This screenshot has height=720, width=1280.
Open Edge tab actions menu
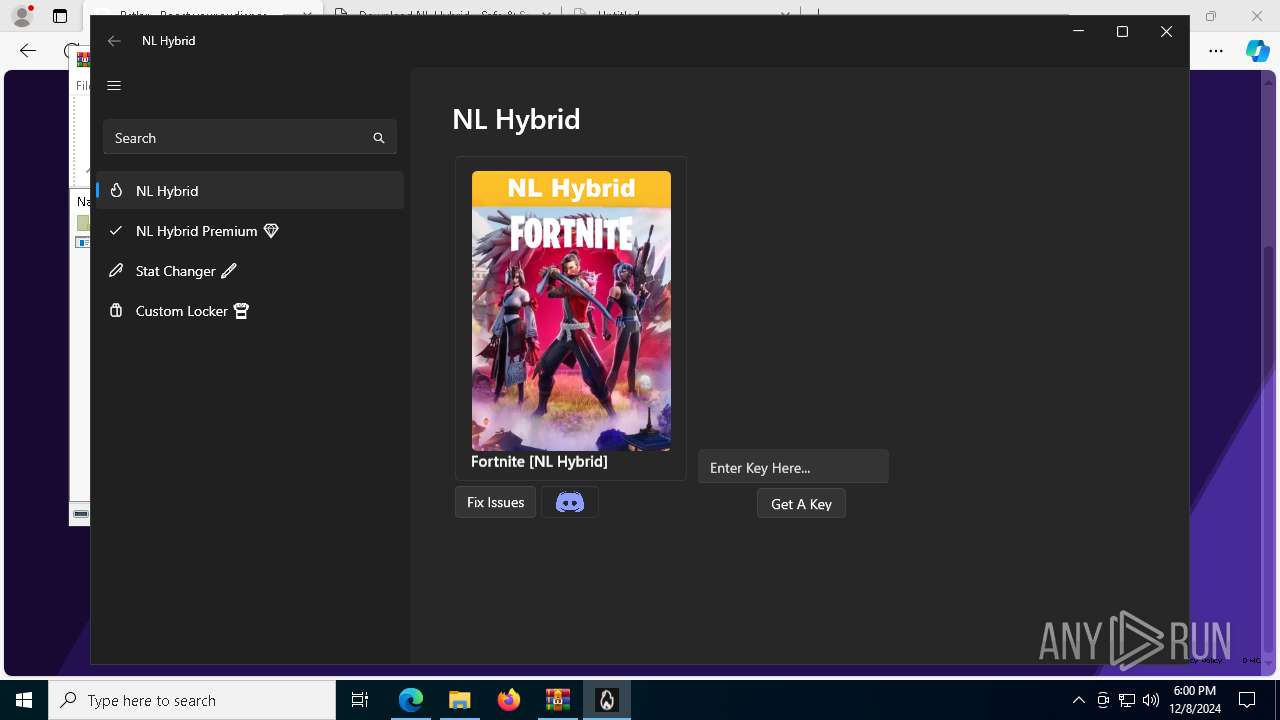(x=60, y=16)
